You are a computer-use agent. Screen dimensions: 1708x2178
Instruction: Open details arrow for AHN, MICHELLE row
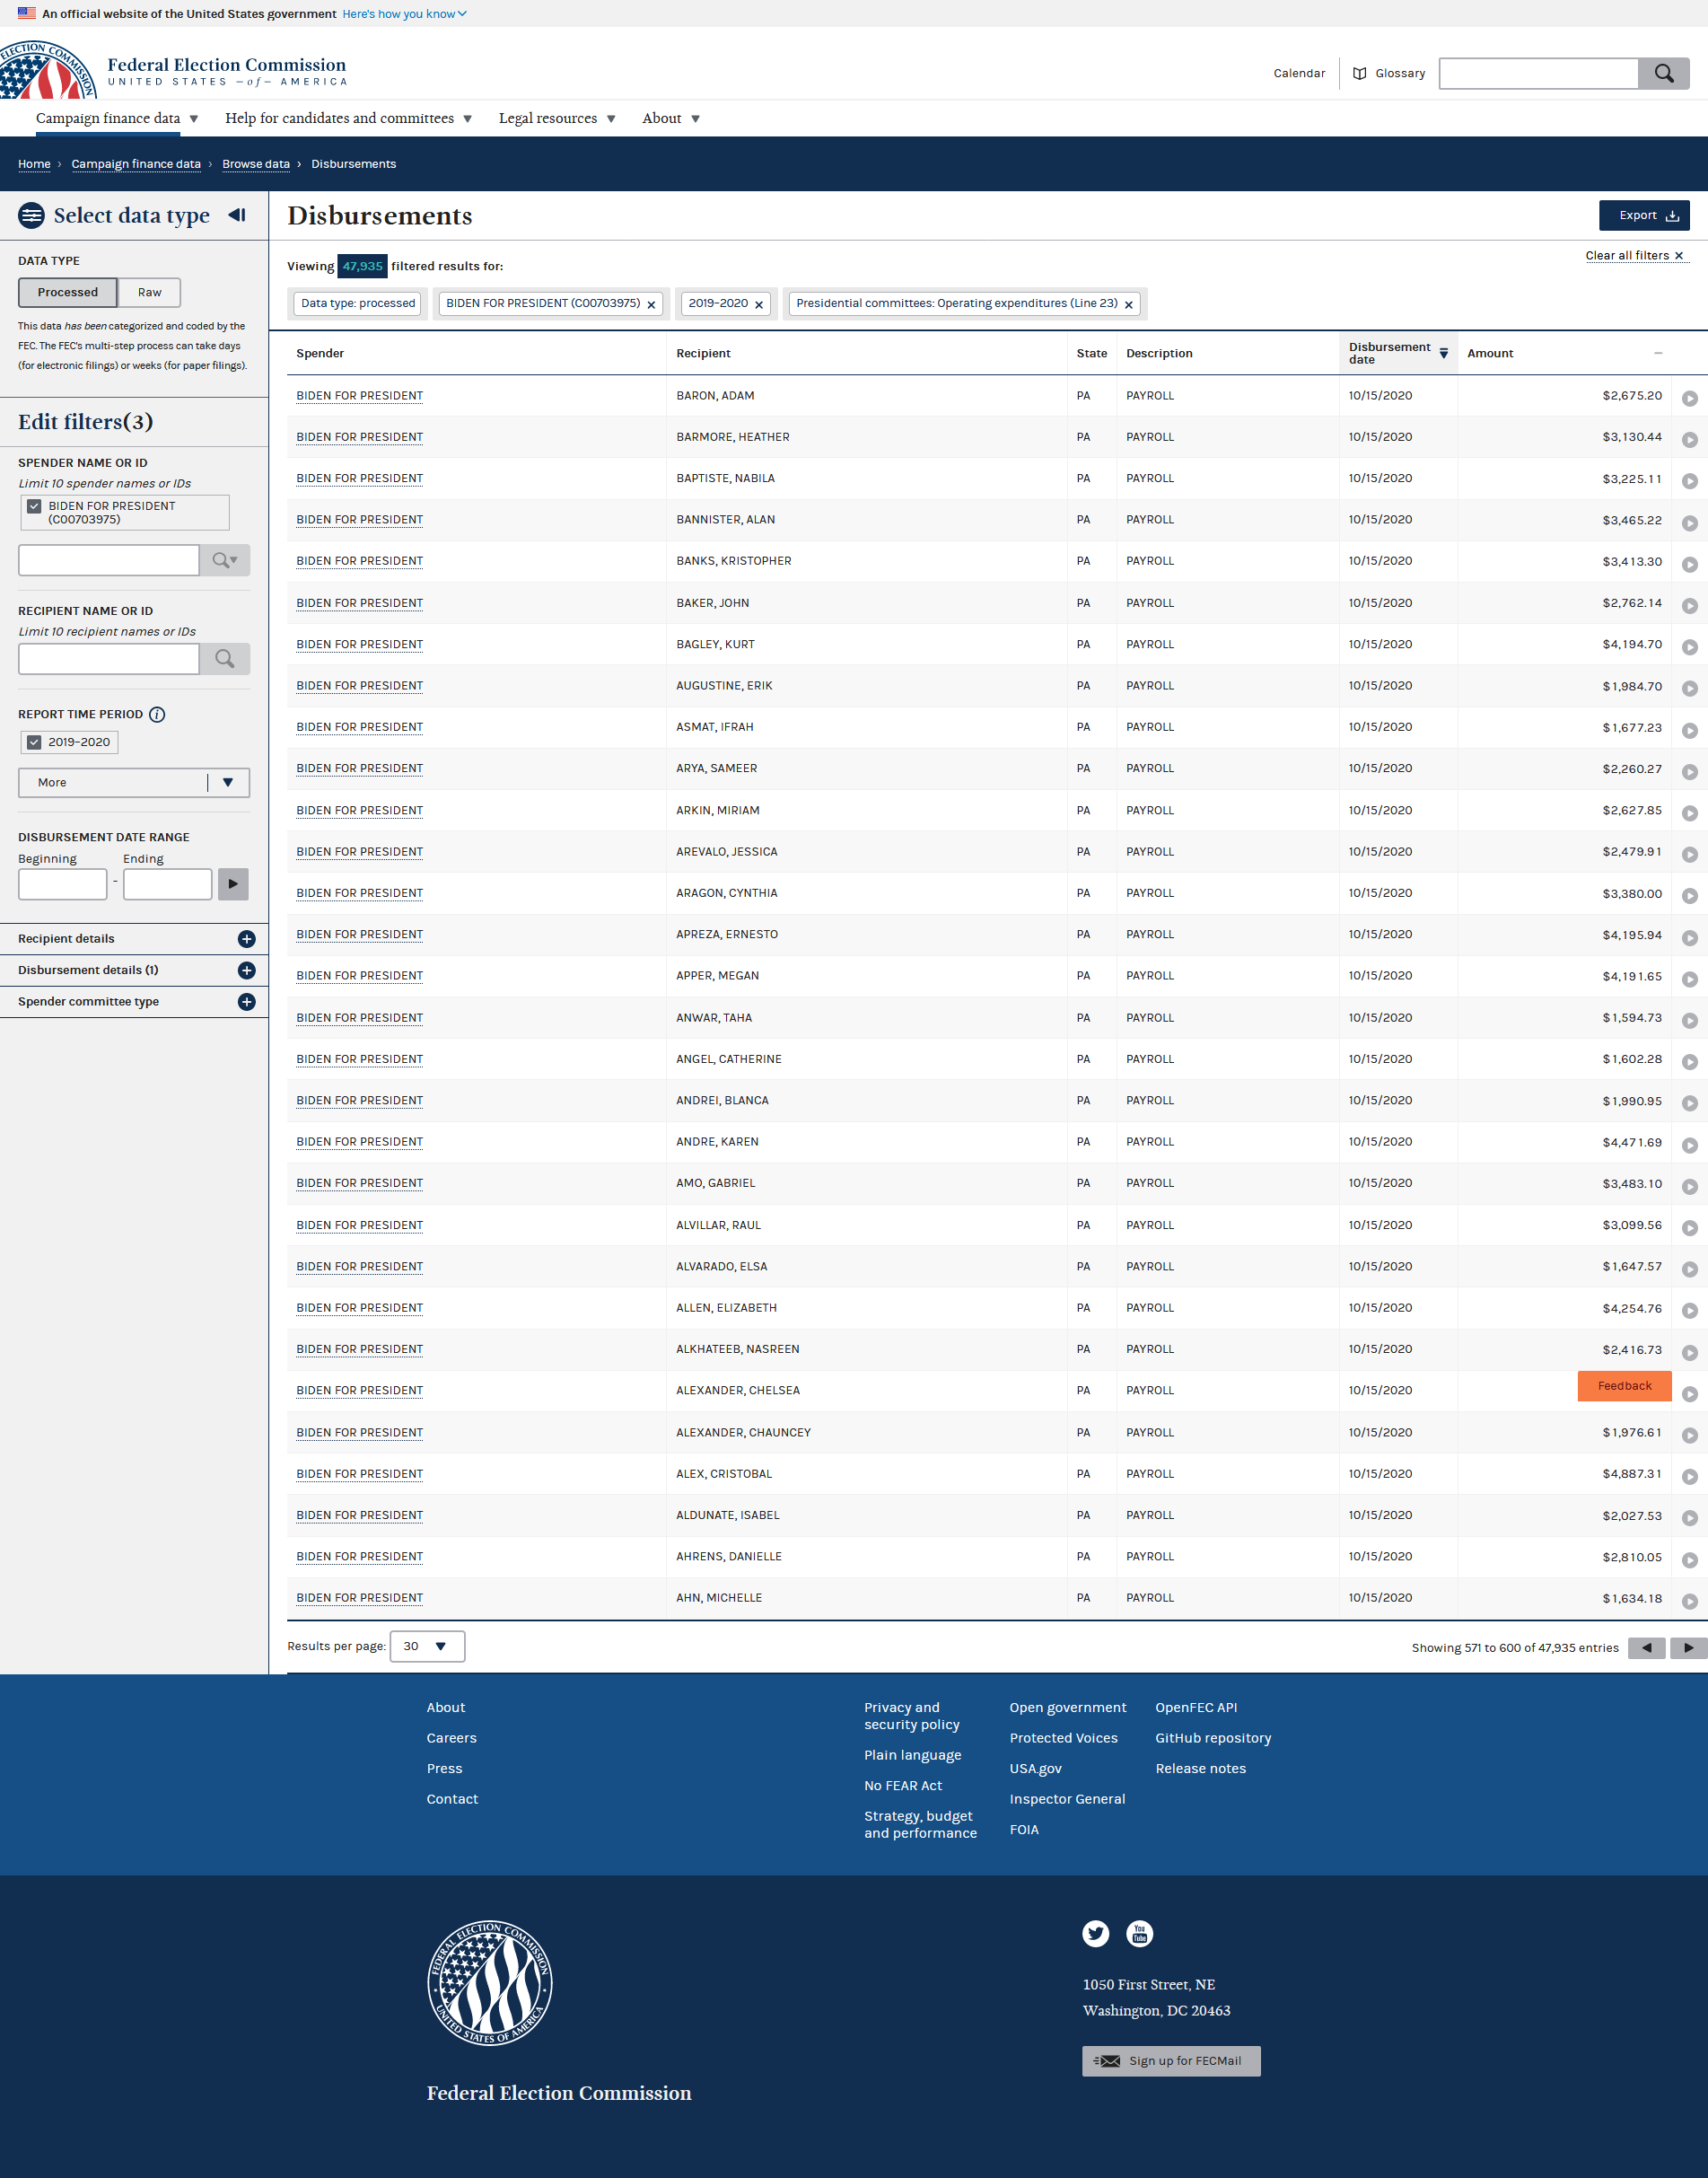click(x=1689, y=1601)
